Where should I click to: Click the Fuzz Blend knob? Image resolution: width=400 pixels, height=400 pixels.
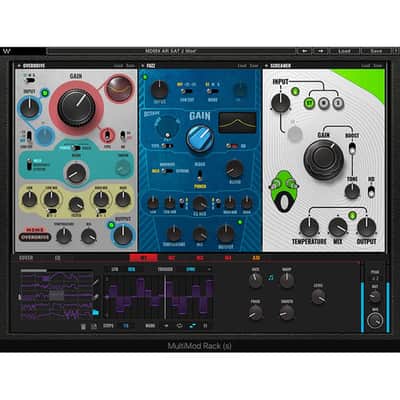coord(234,169)
